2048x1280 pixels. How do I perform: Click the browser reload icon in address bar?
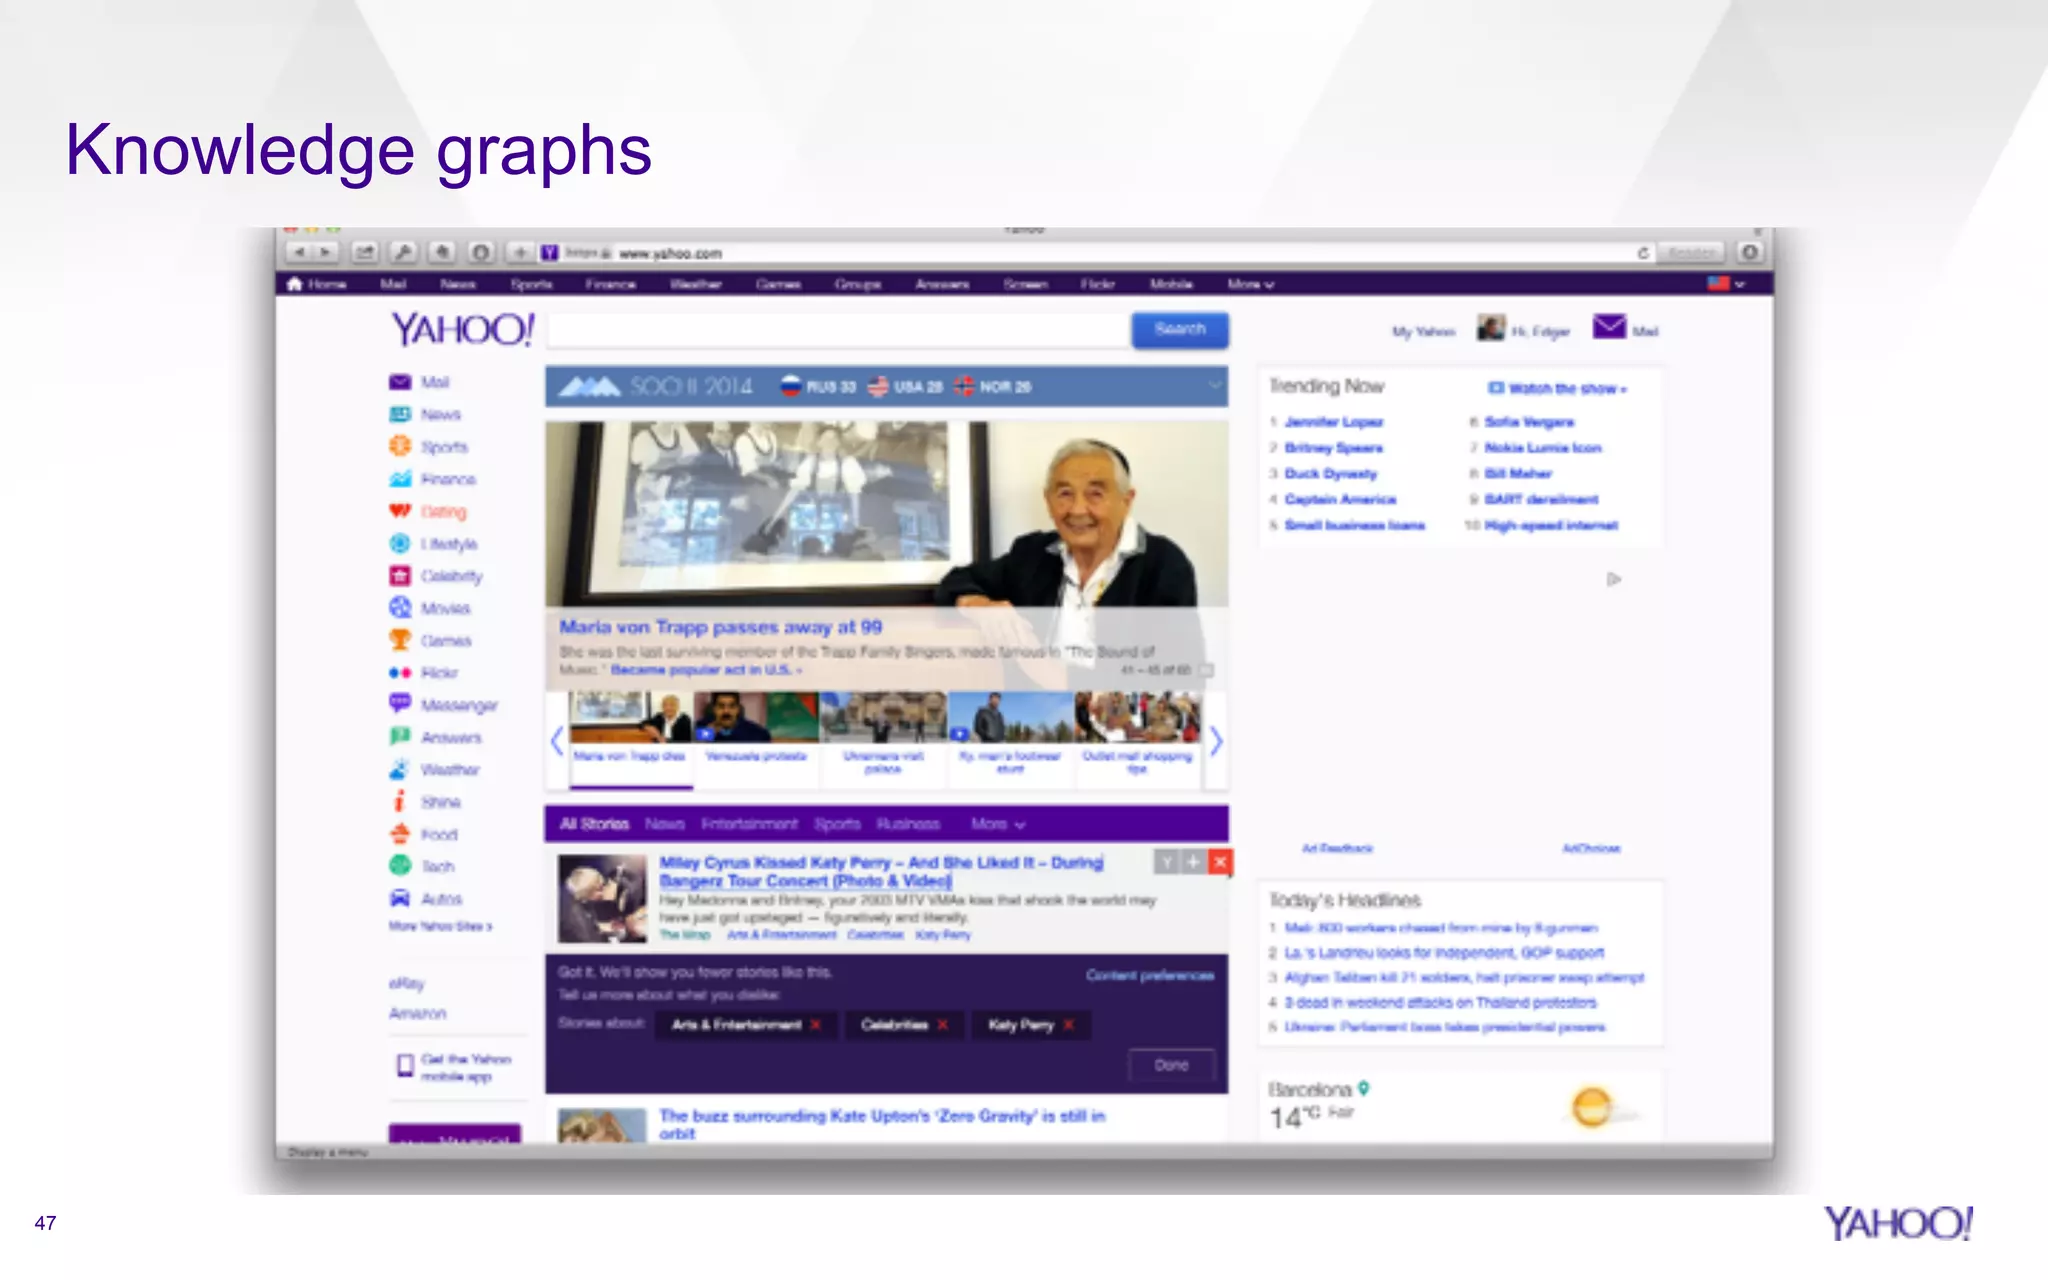(1642, 253)
